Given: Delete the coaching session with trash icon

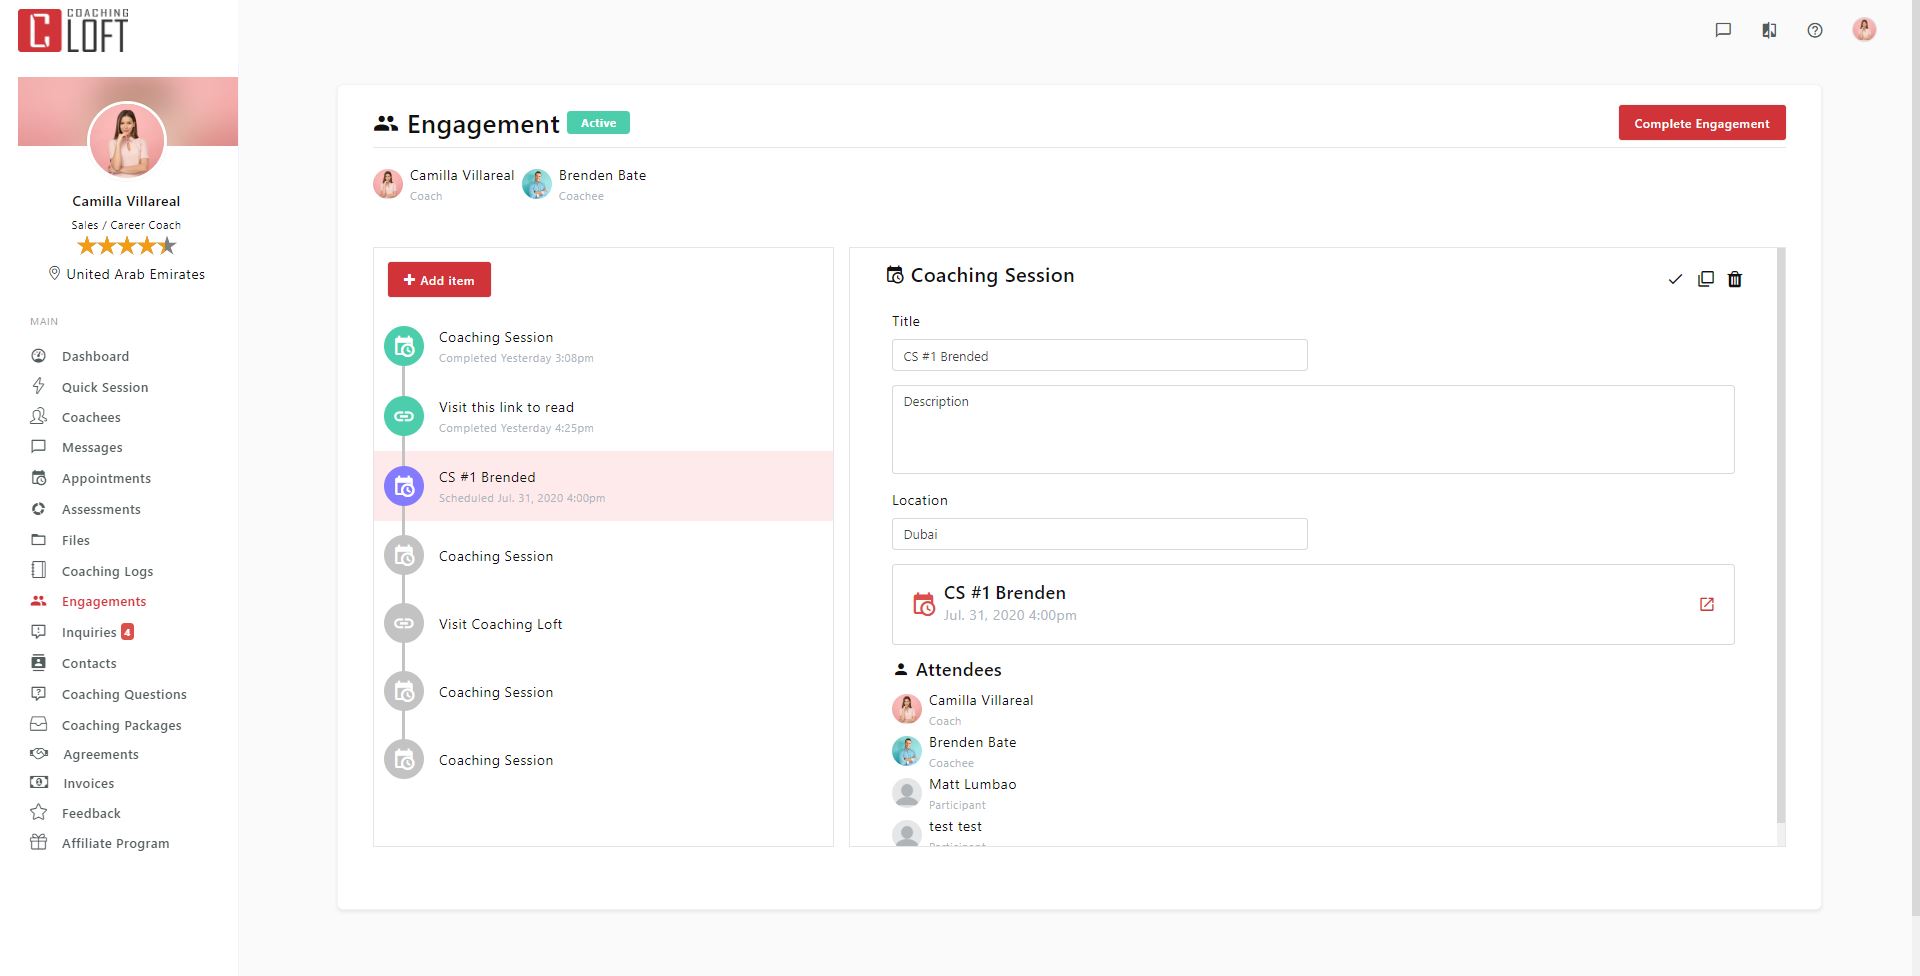Looking at the screenshot, I should pos(1735,280).
